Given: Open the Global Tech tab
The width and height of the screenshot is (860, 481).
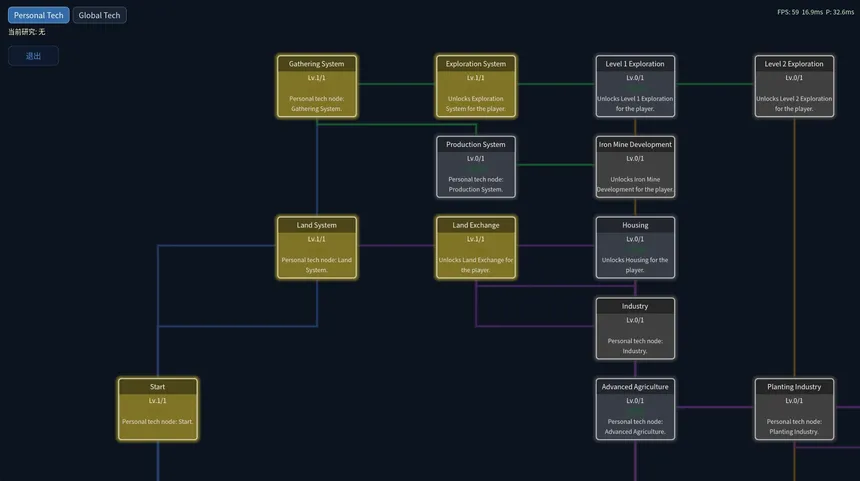Looking at the screenshot, I should coord(99,15).
